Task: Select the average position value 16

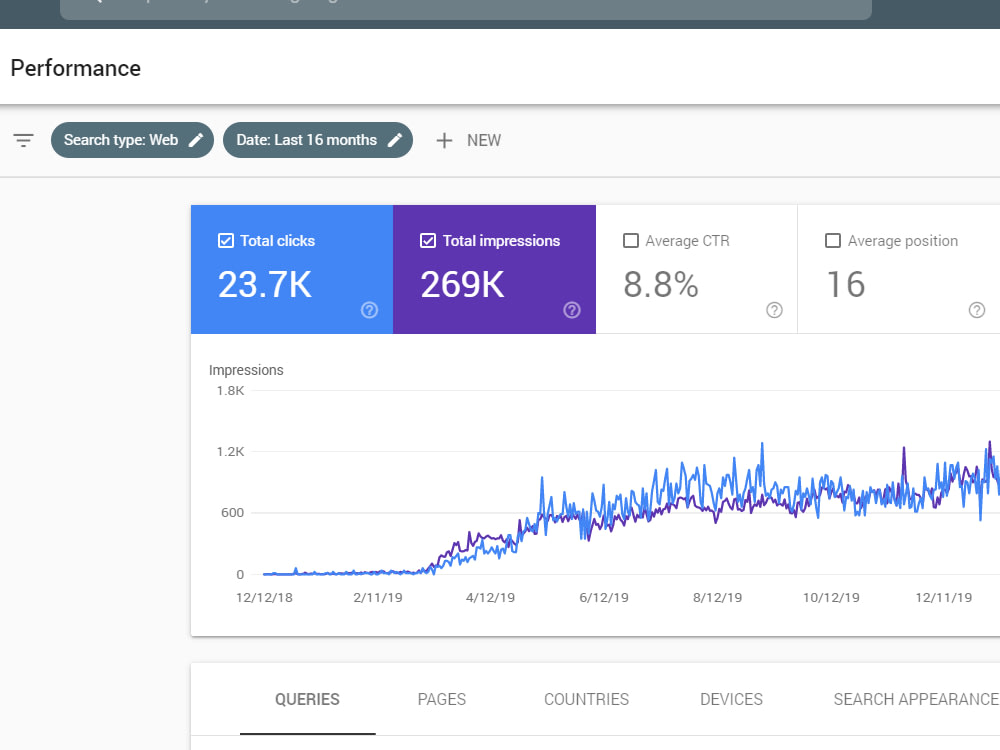Action: [x=846, y=284]
